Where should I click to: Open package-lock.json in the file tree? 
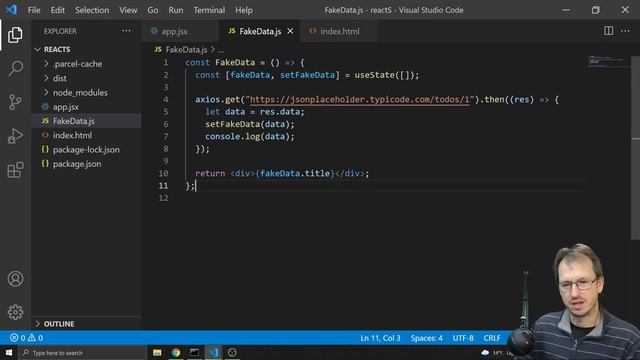[x=87, y=150]
